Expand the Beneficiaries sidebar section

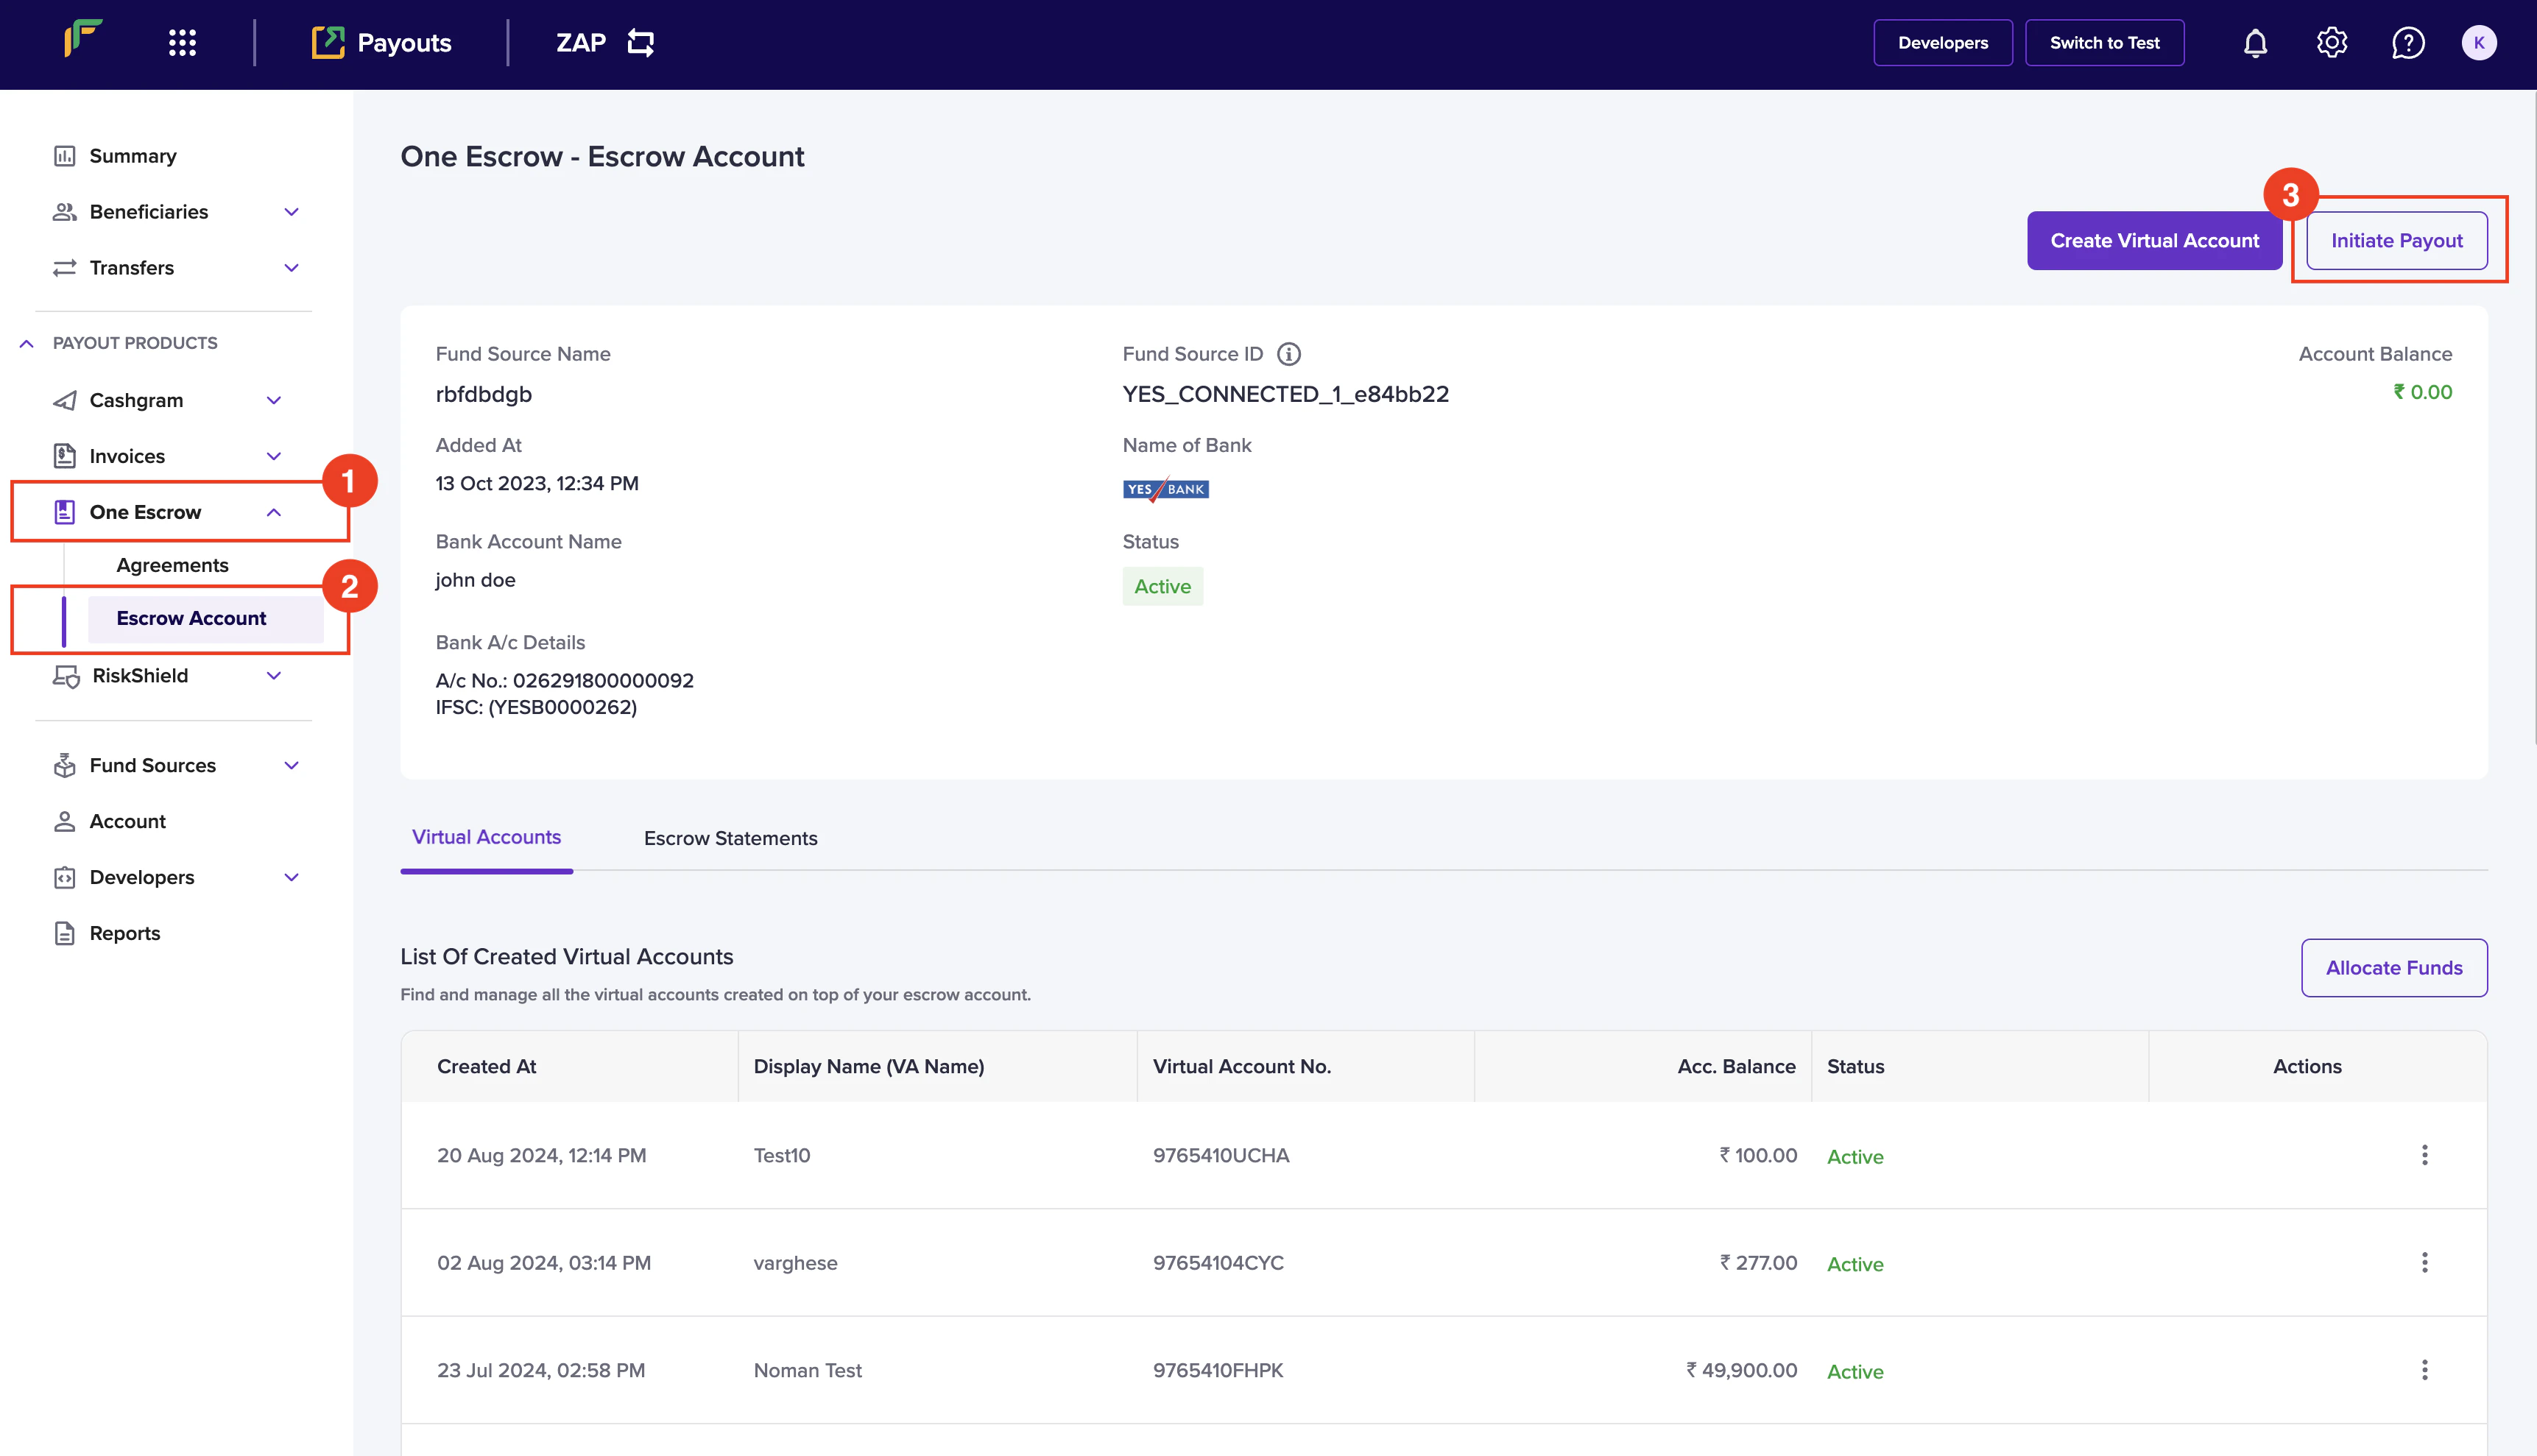[x=291, y=212]
